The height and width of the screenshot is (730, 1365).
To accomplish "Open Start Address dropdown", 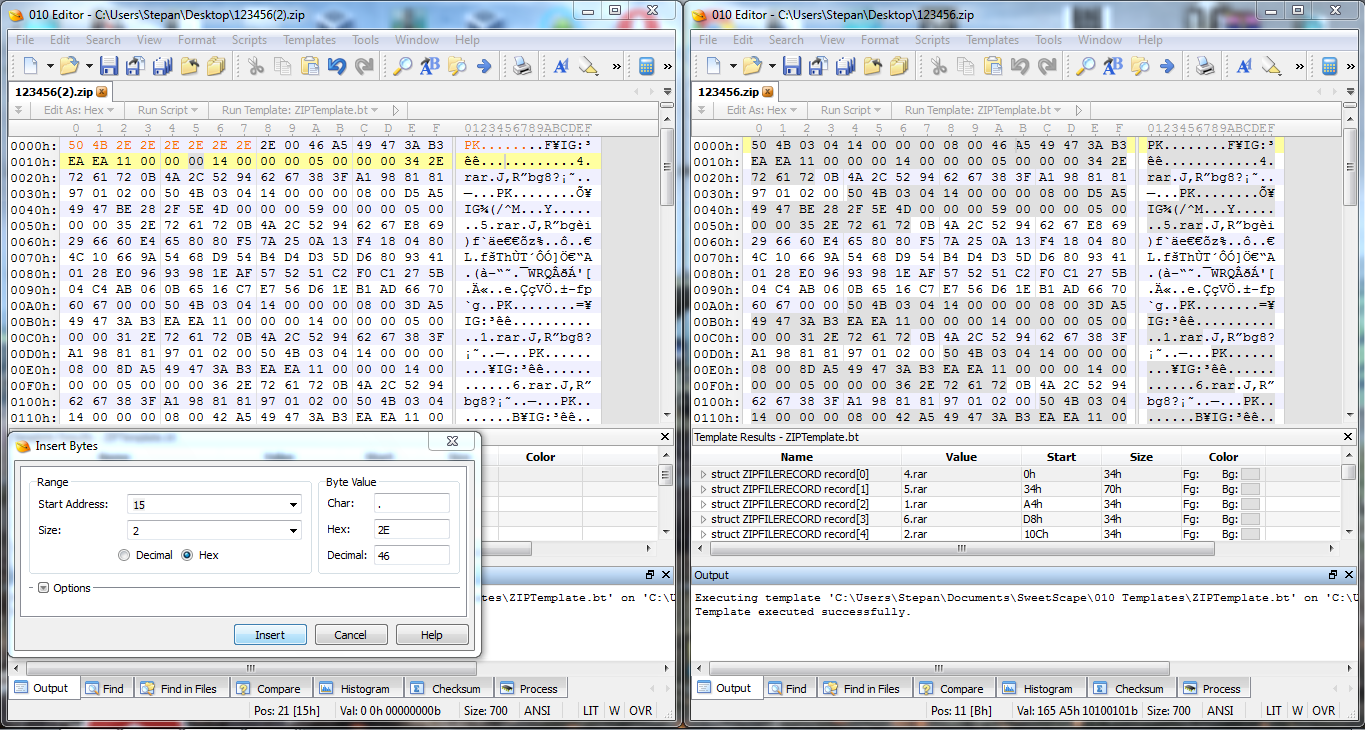I will [x=293, y=505].
